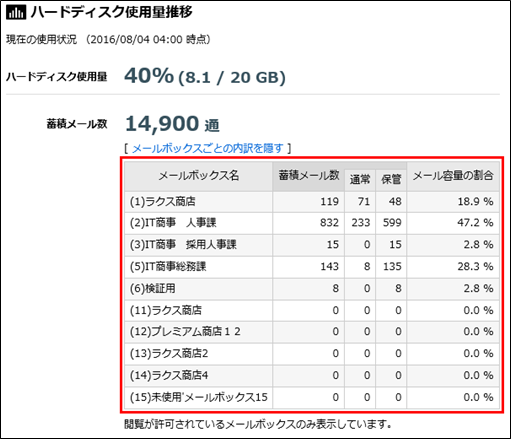The height and width of the screenshot is (439, 511).
Task: Select the (5)IT商事総務課 mailbox row
Action: (x=312, y=267)
